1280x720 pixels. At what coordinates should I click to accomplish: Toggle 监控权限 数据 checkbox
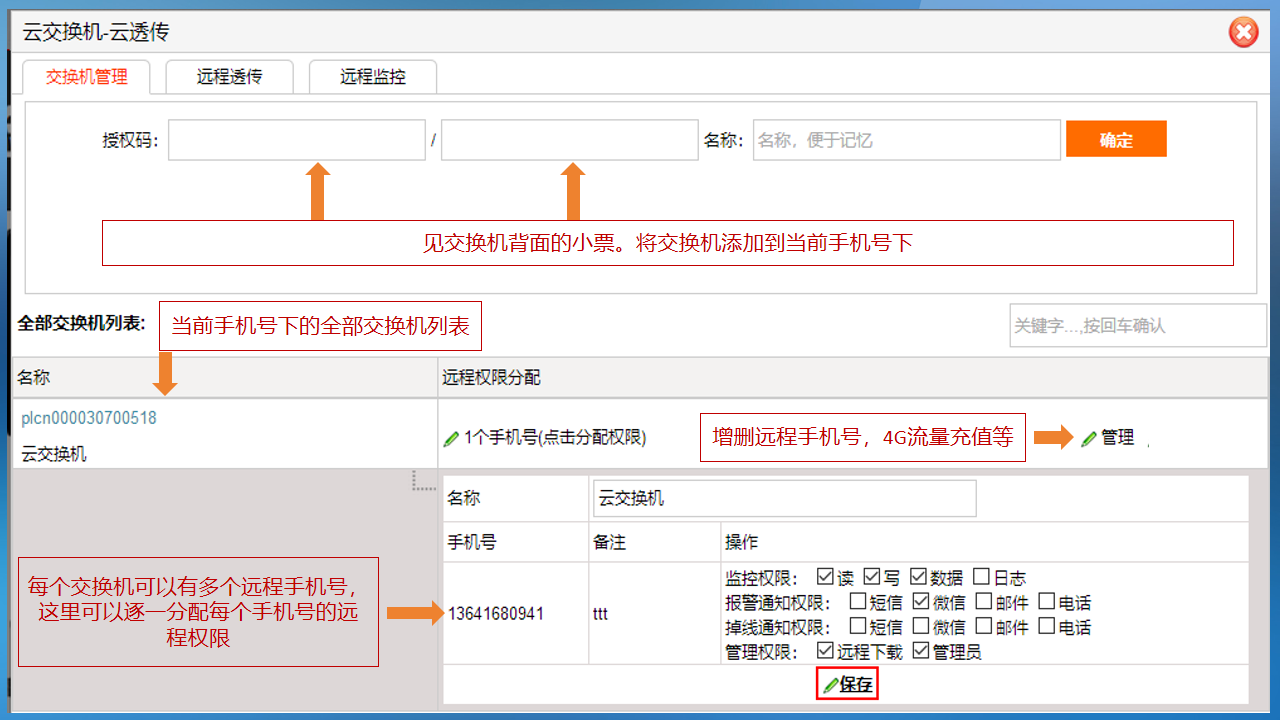point(918,577)
